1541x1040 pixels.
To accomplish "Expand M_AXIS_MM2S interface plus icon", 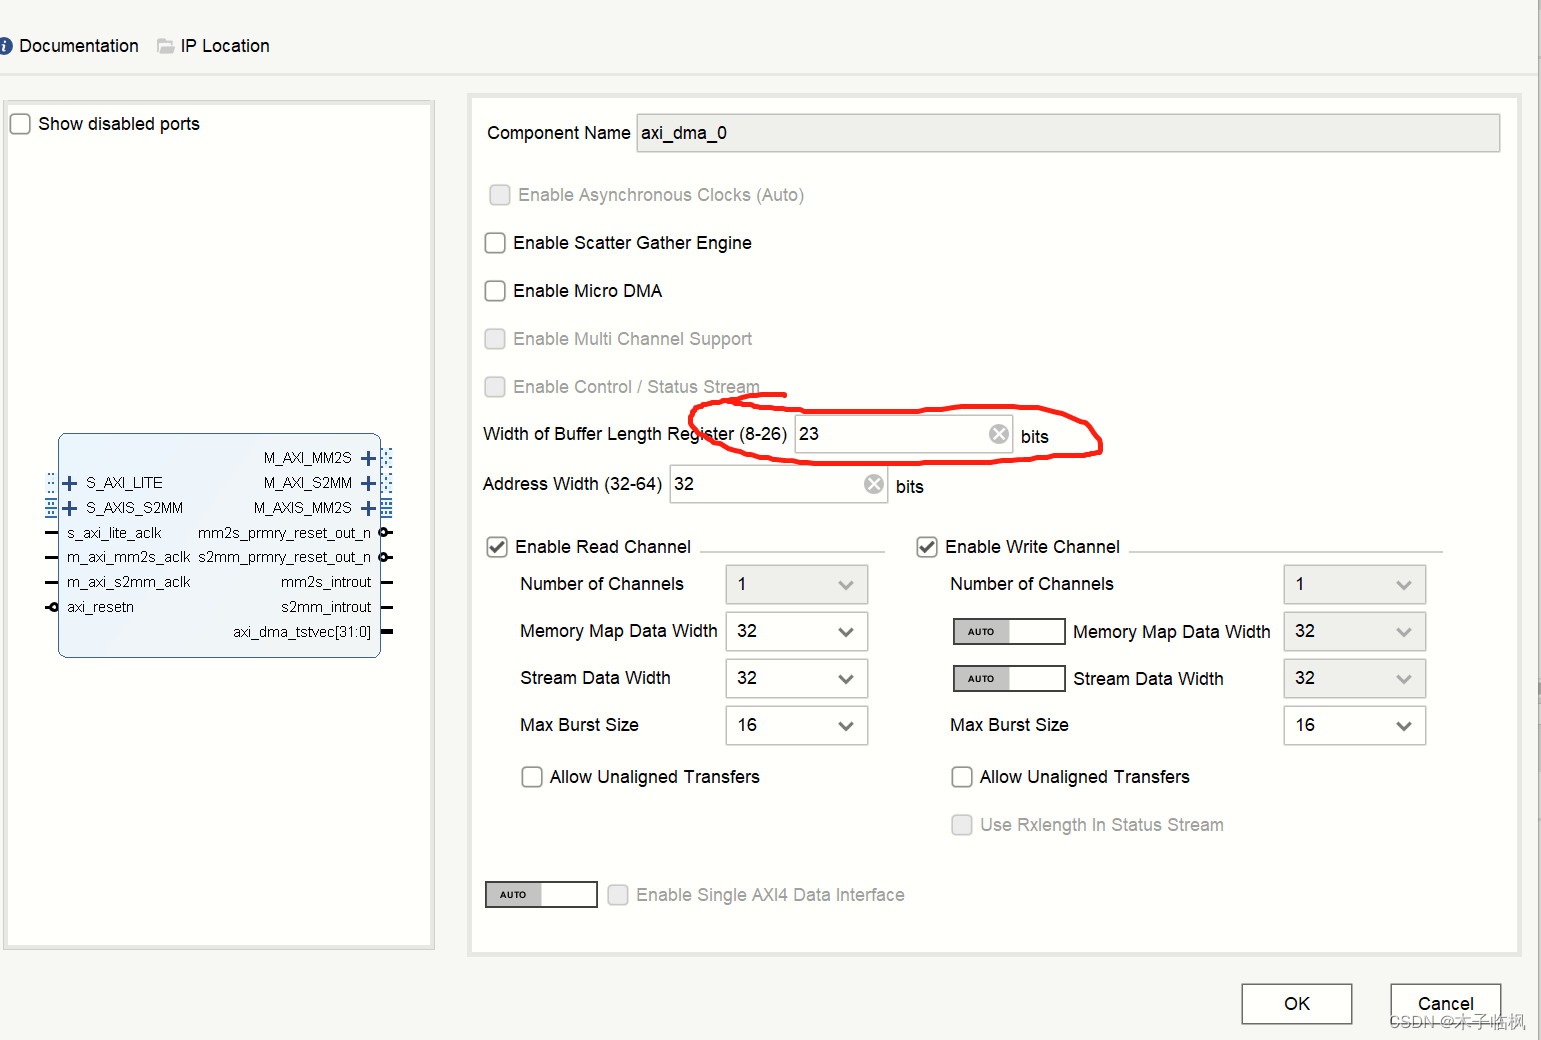I will (x=368, y=507).
